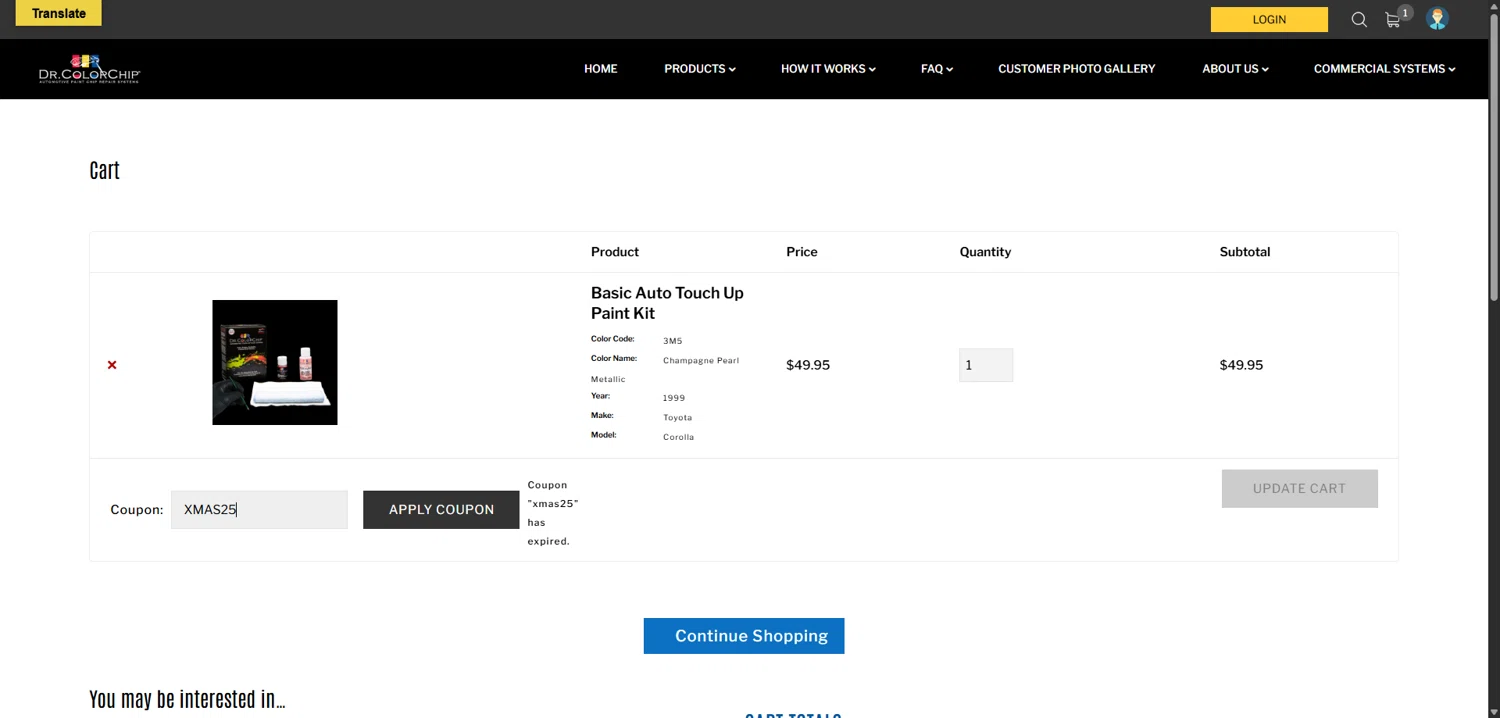Focus the Coupon code field
The height and width of the screenshot is (718, 1500).
point(259,509)
